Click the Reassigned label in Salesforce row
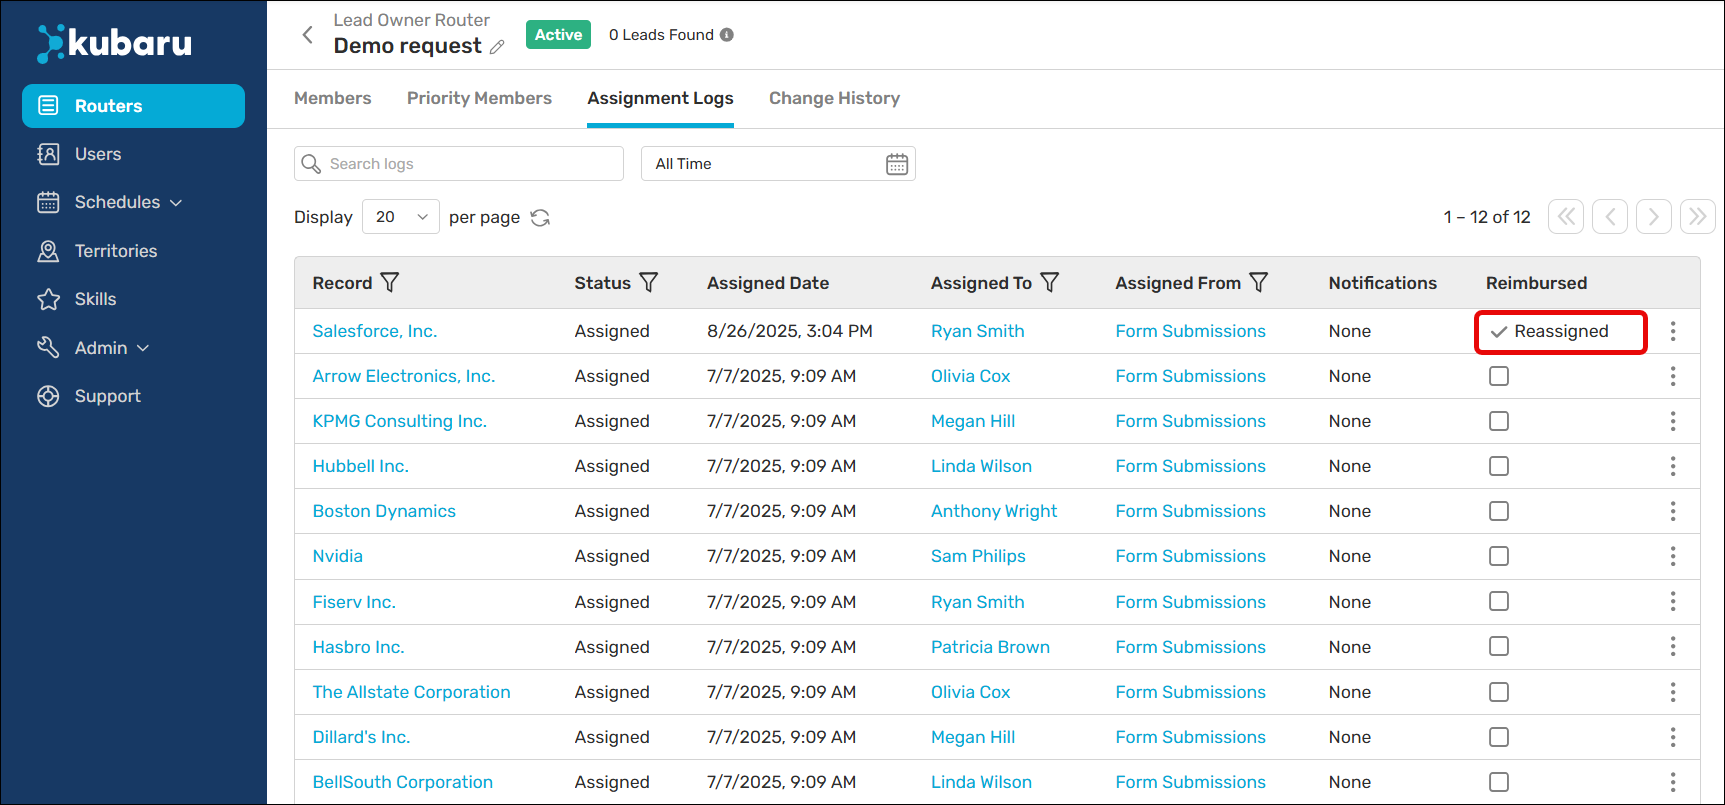 pyautogui.click(x=1561, y=331)
